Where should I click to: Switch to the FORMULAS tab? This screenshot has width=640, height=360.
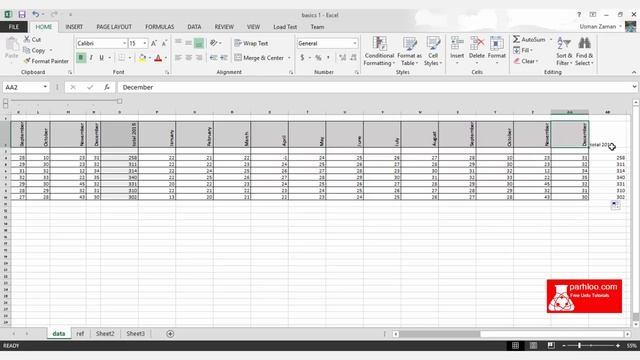pos(160,27)
